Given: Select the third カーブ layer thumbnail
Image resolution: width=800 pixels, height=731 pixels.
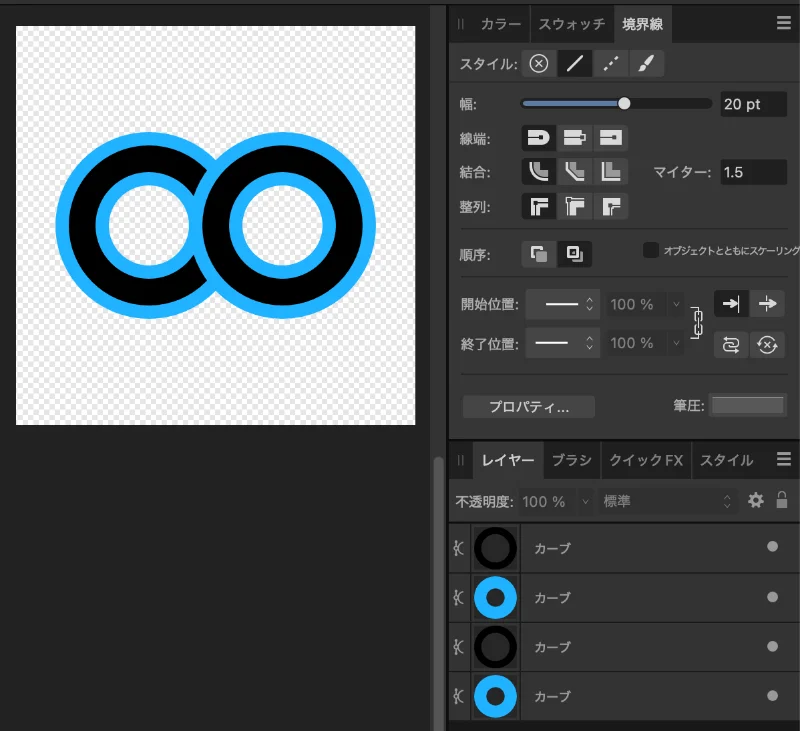Looking at the screenshot, I should point(495,647).
